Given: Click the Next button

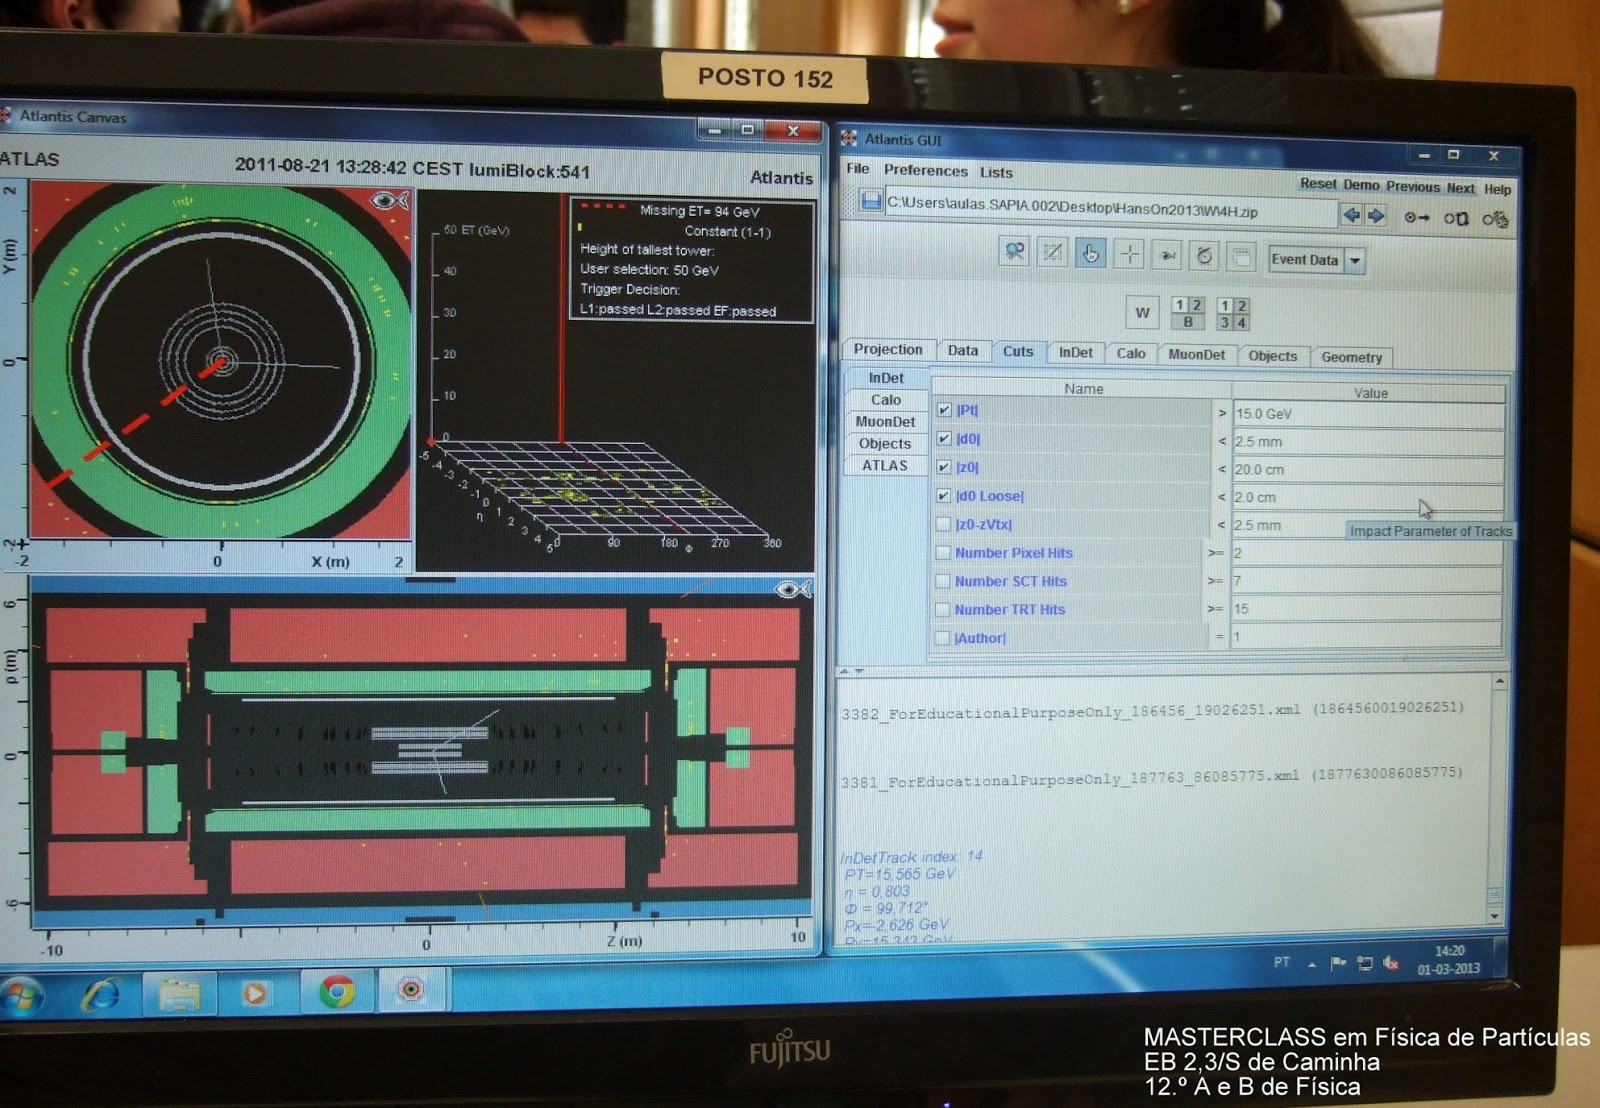Looking at the screenshot, I should point(1460,188).
